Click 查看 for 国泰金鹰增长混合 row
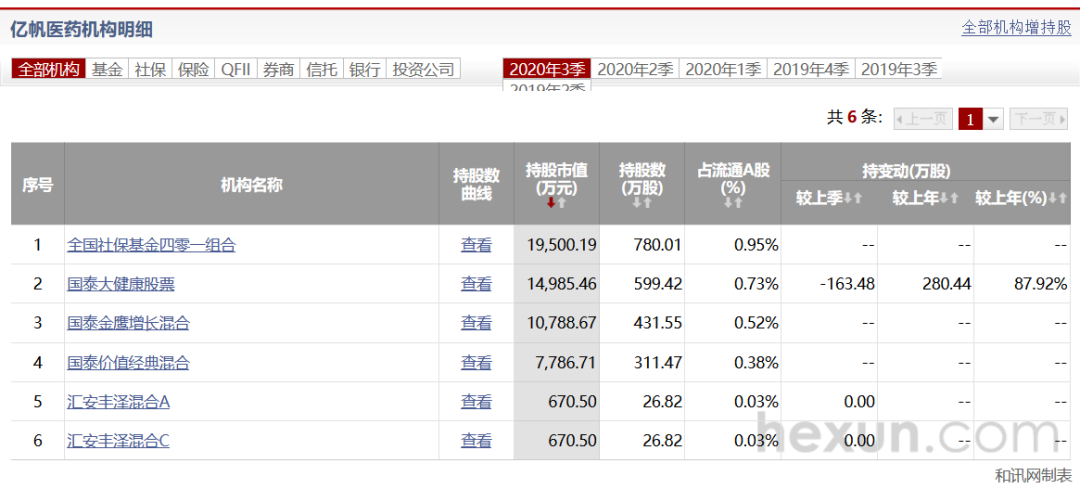The width and height of the screenshot is (1080, 489). [x=476, y=322]
